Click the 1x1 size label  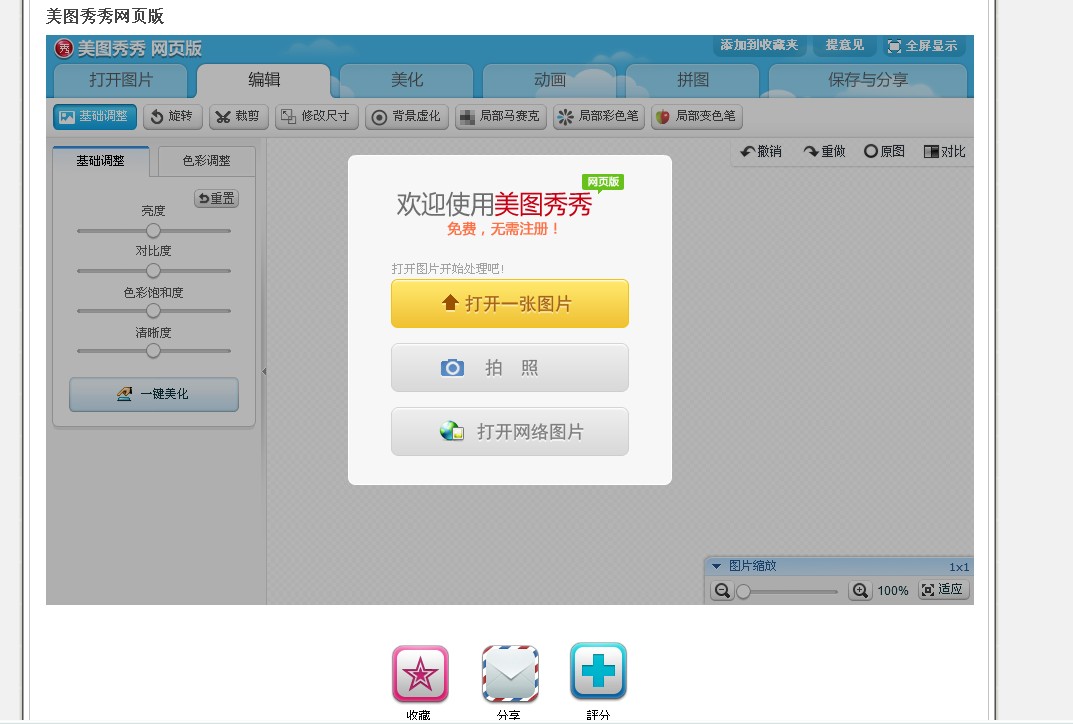959,567
